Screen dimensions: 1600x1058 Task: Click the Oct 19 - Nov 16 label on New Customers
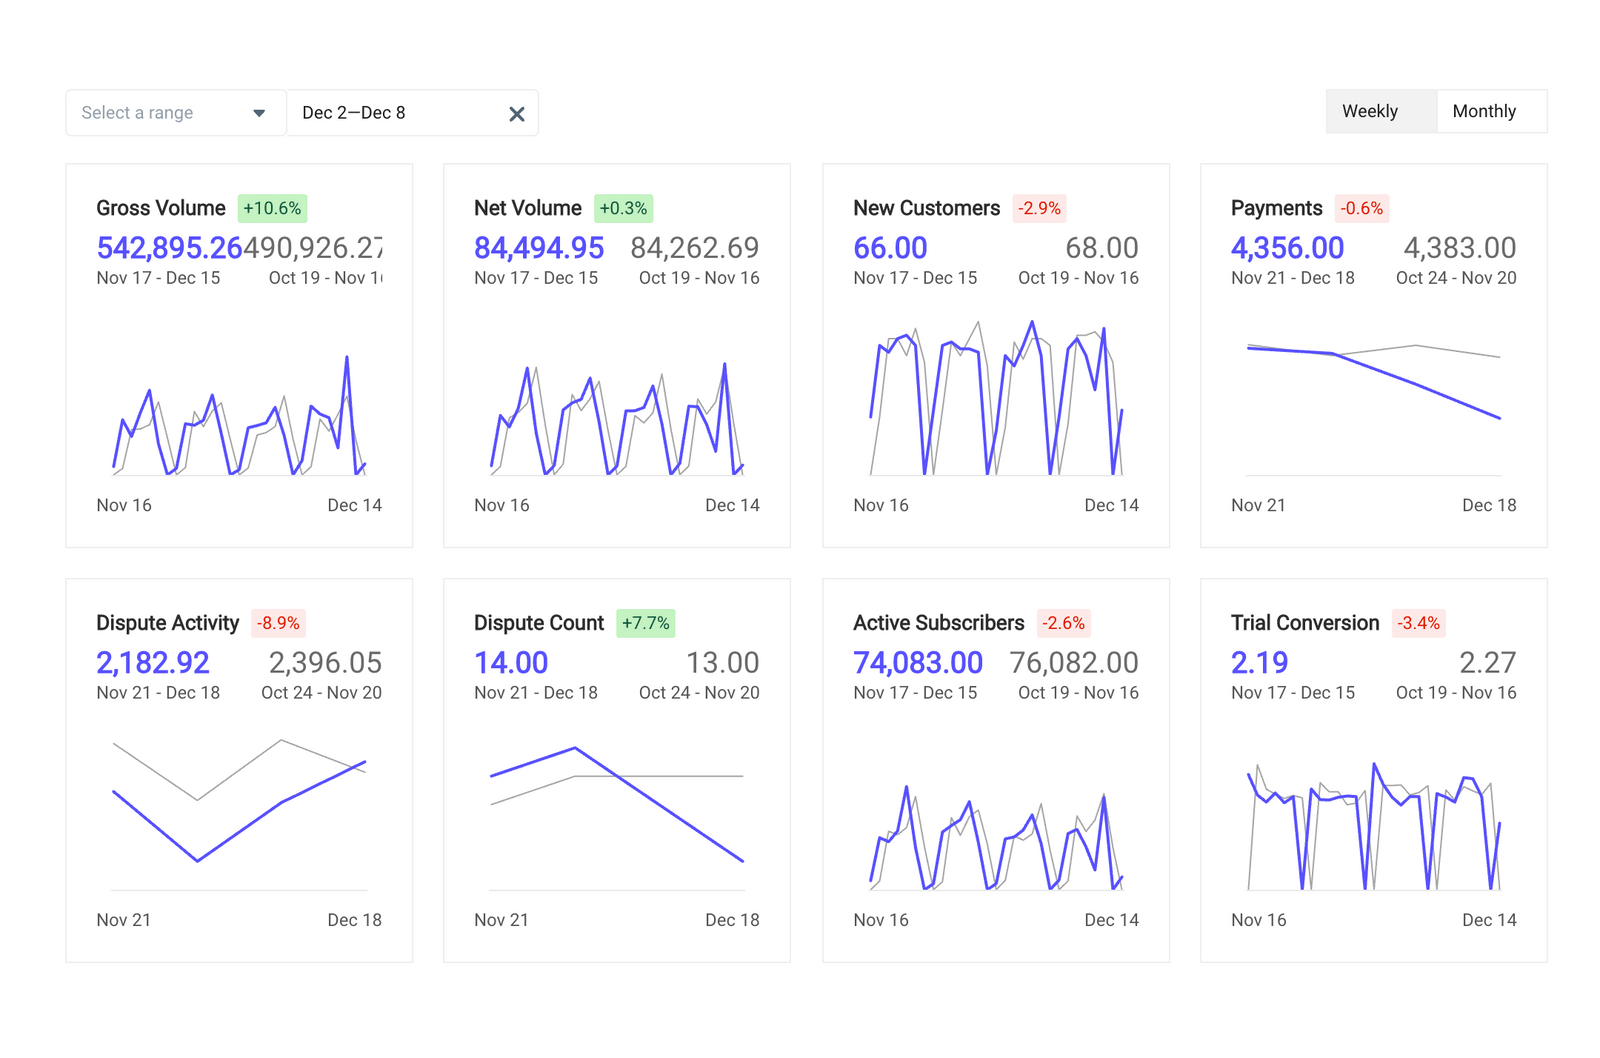[1078, 278]
